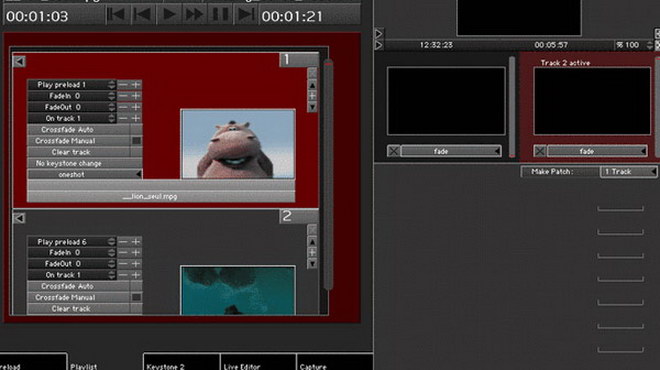
Task: Open the 1 Track dropdown beside Make Patch
Action: pyautogui.click(x=628, y=172)
